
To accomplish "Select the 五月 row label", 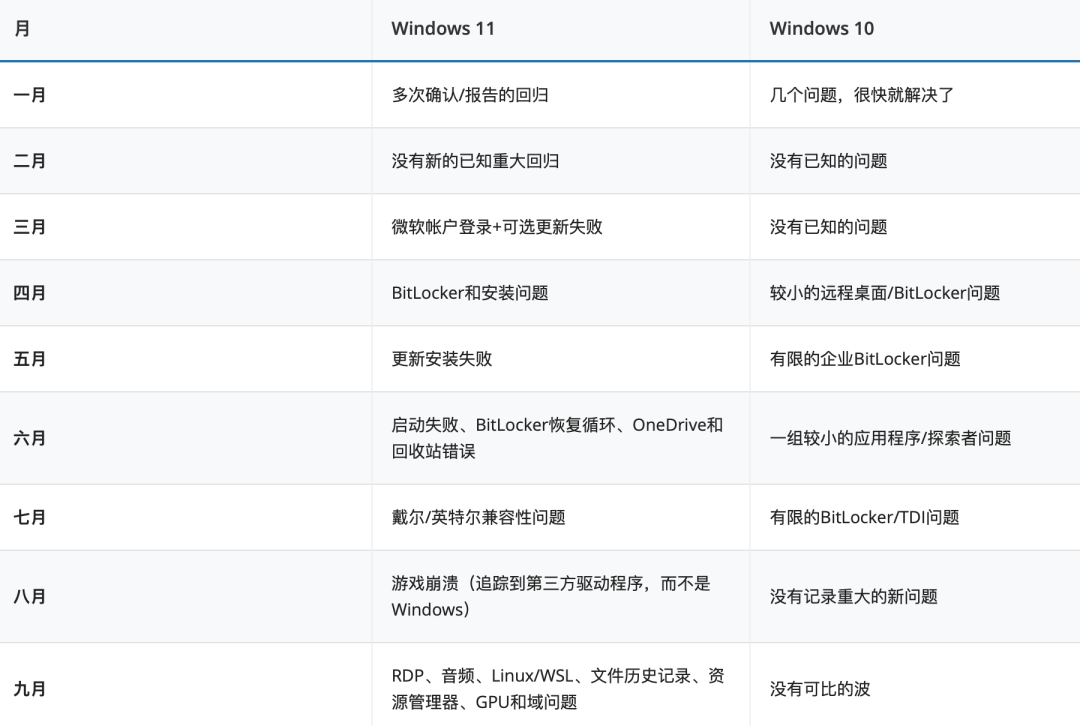I will (x=30, y=360).
